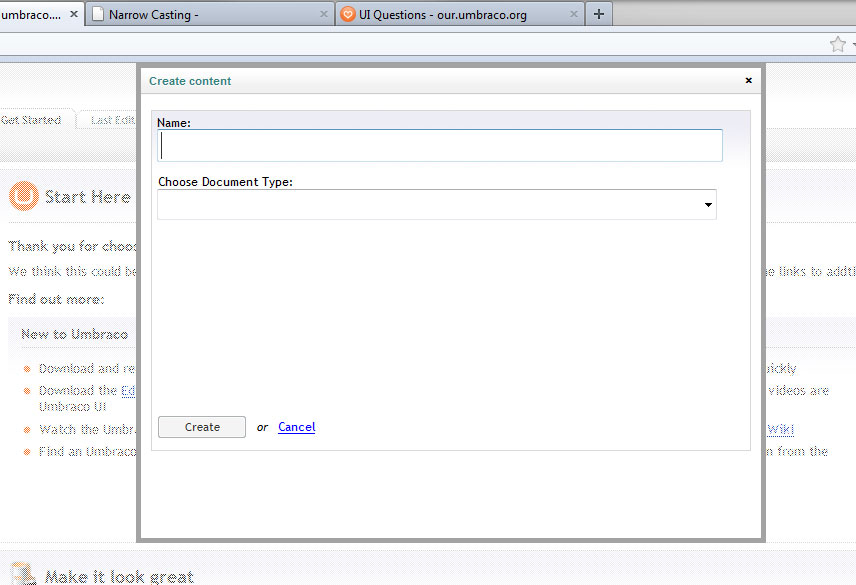Click the Narrow Casting tab page icon

click(96, 15)
